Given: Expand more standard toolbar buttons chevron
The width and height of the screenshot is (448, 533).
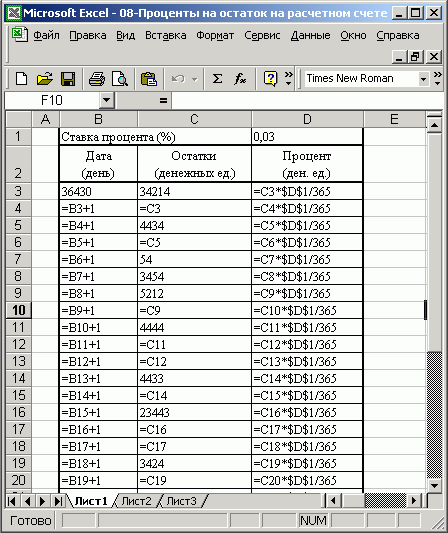Looking at the screenshot, I should (x=289, y=79).
